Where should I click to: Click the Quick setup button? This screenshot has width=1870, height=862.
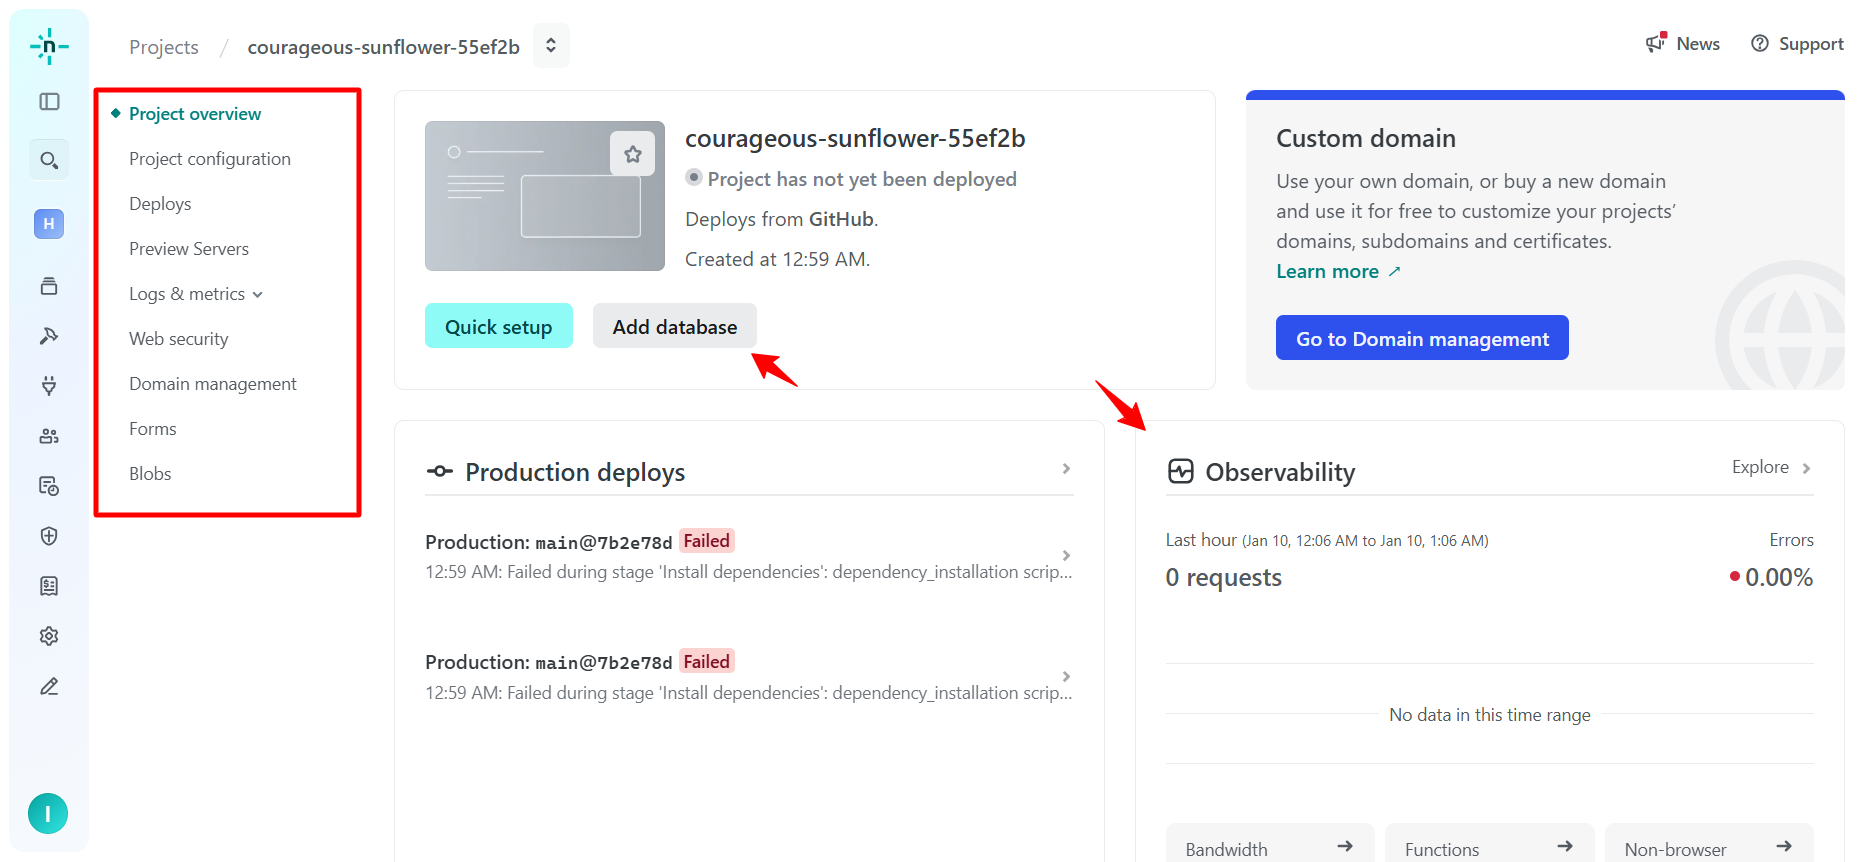499,326
